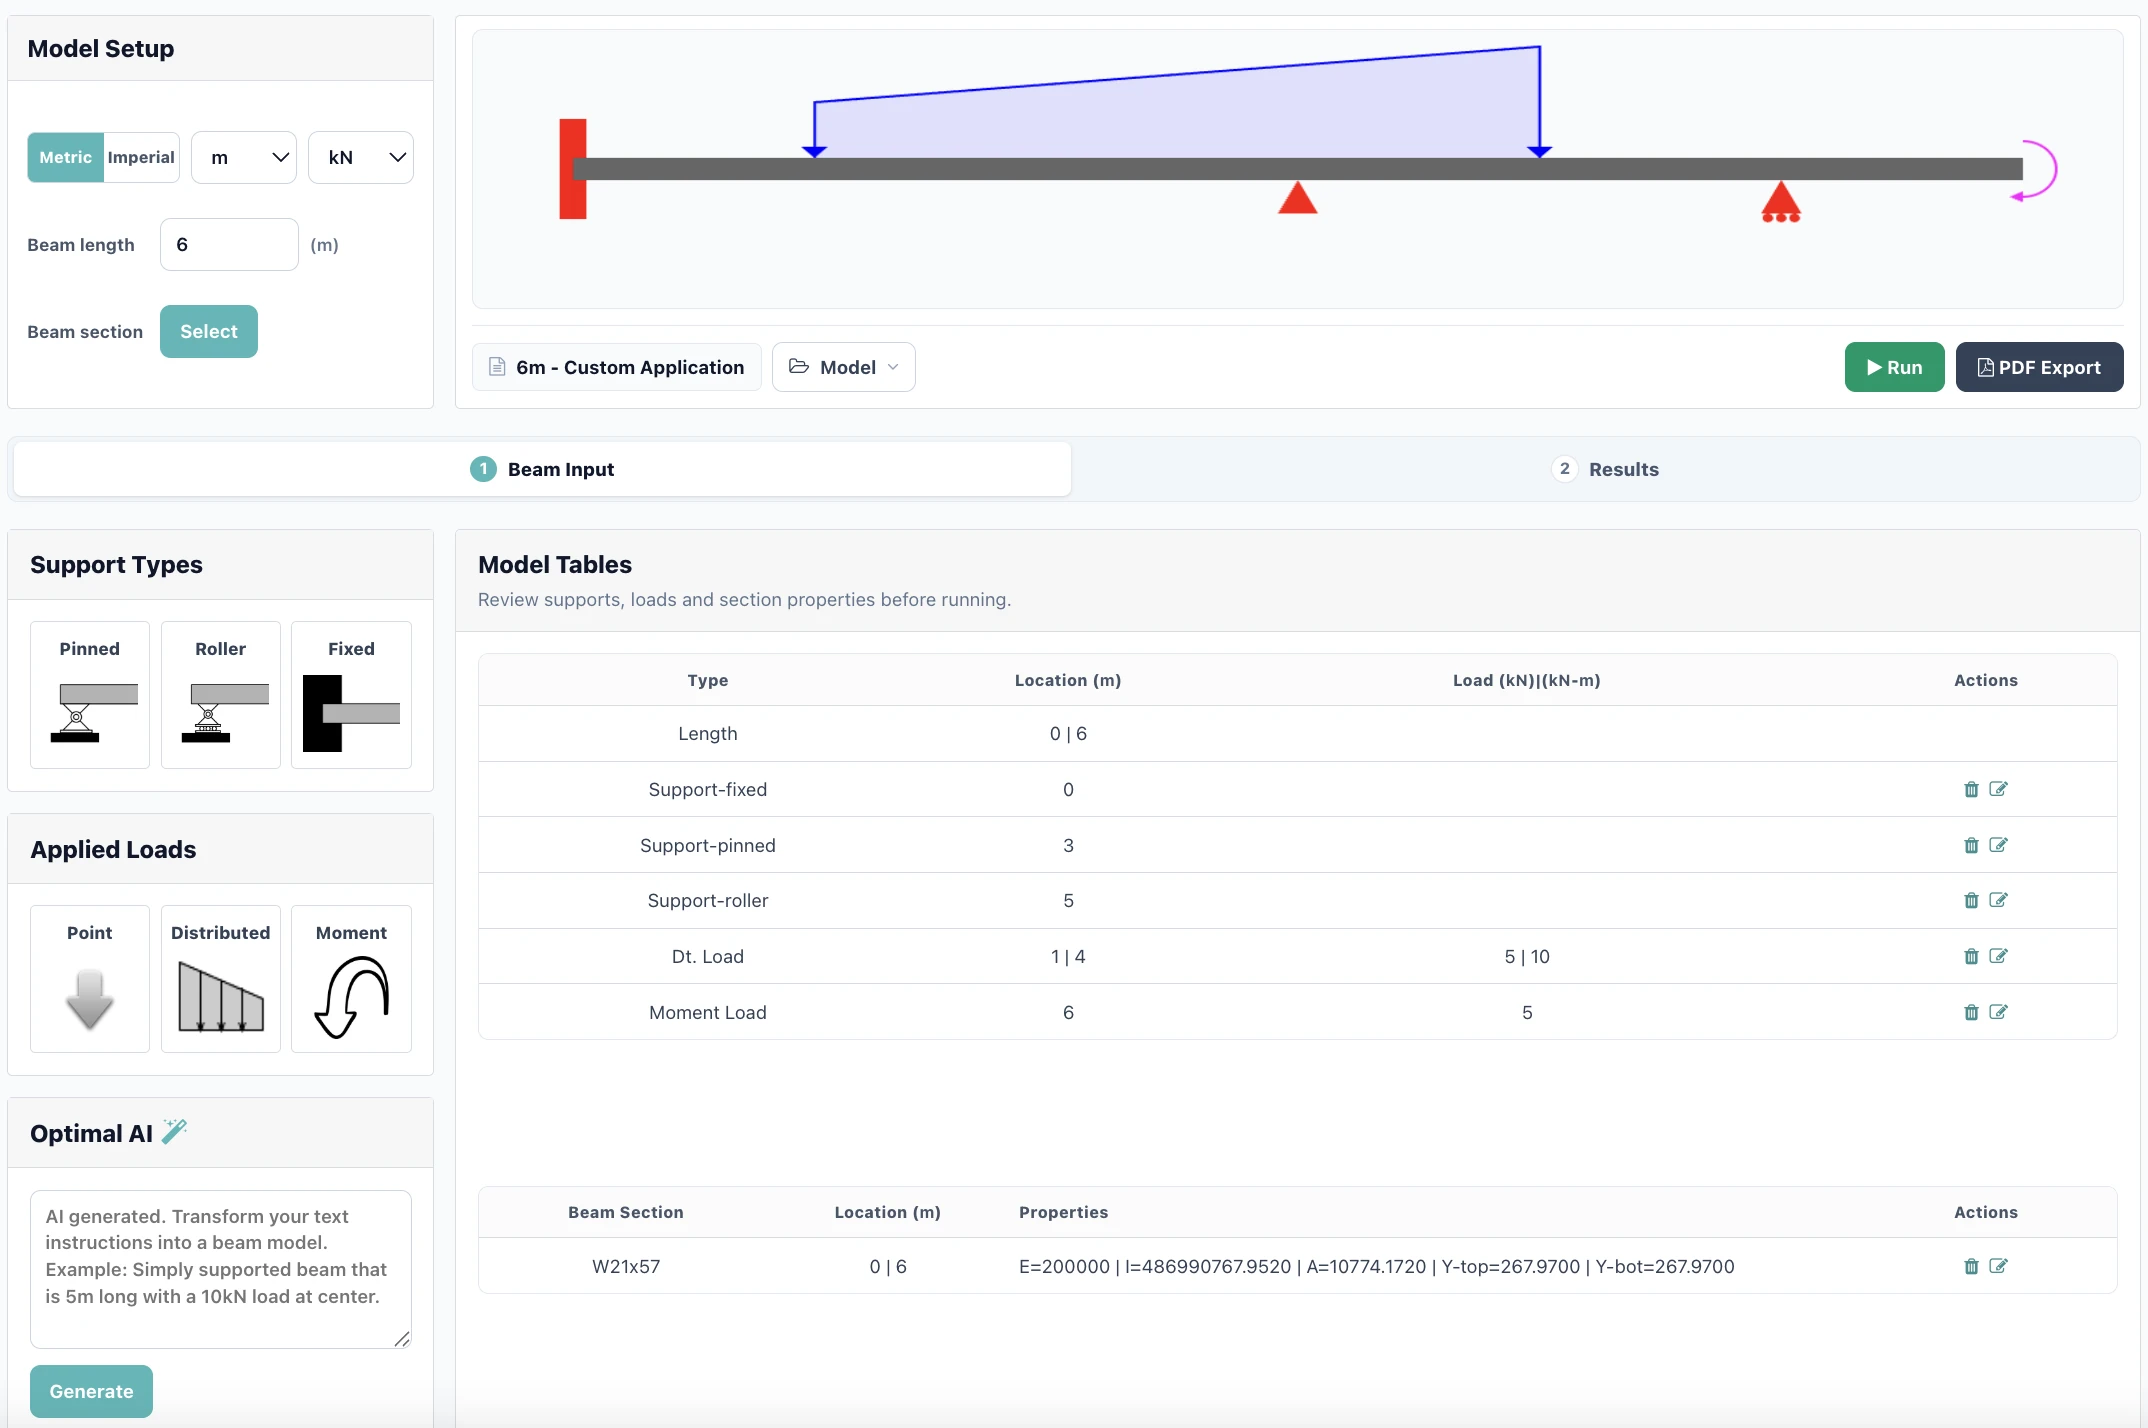The image size is (2148, 1428).
Task: Focus the Beam length input field
Action: [229, 244]
